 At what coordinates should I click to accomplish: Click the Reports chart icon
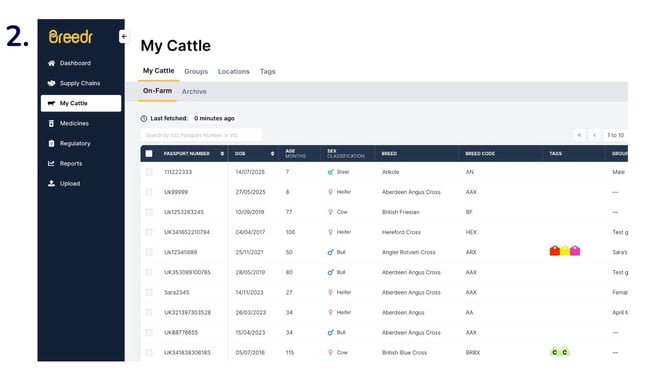51,164
